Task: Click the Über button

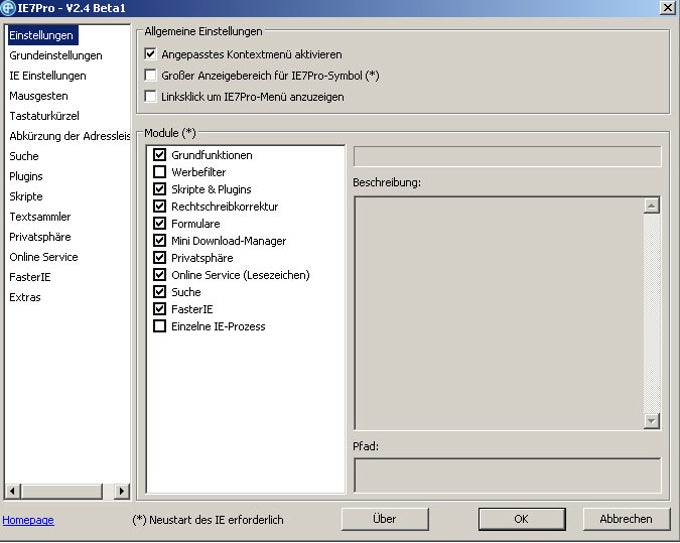Action: tap(385, 519)
